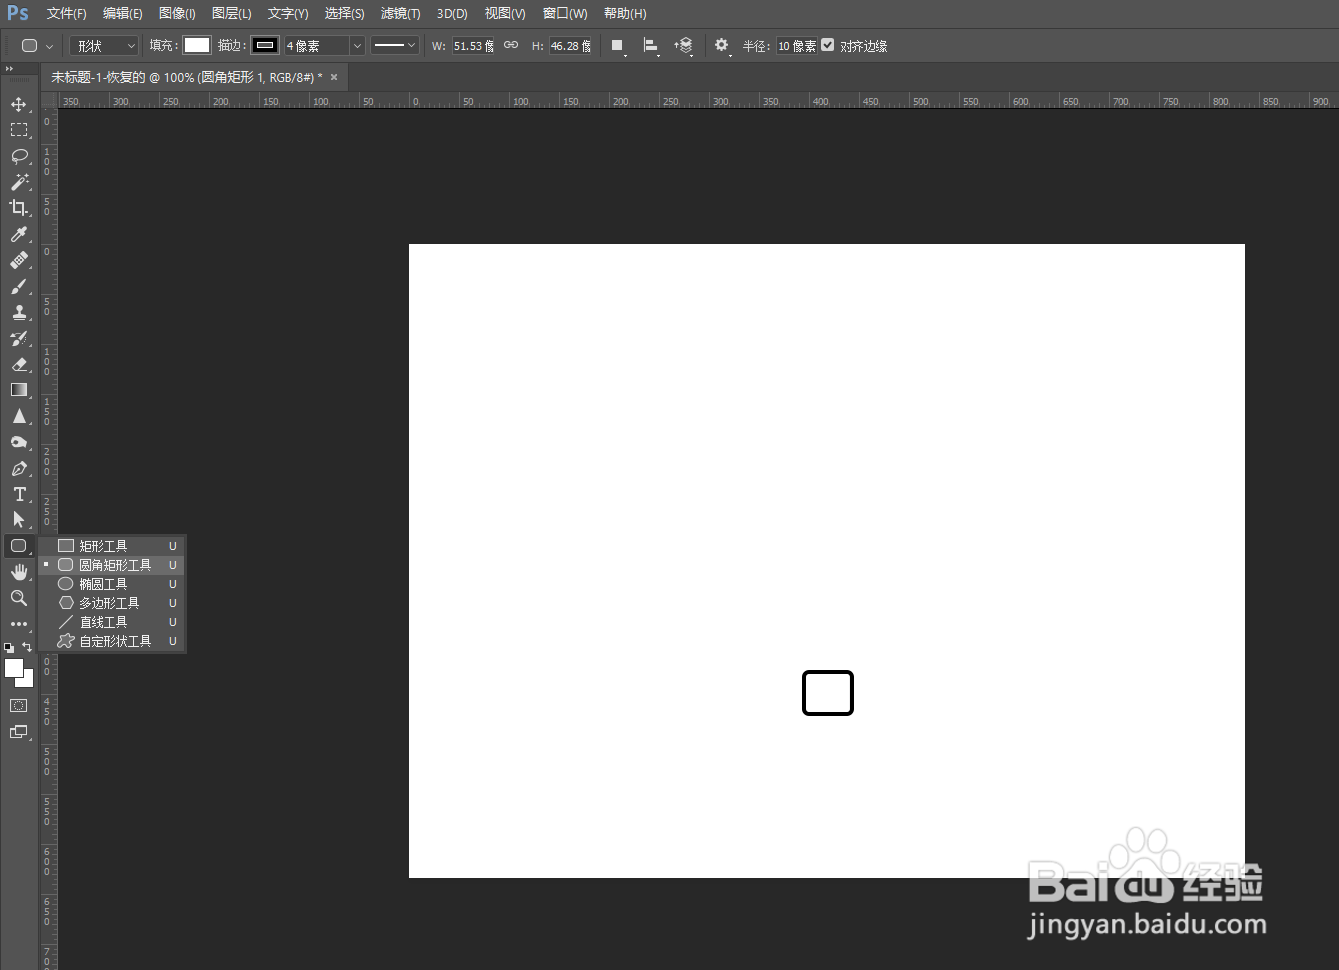
Task: Open the 帮助(H) menu
Action: [625, 13]
